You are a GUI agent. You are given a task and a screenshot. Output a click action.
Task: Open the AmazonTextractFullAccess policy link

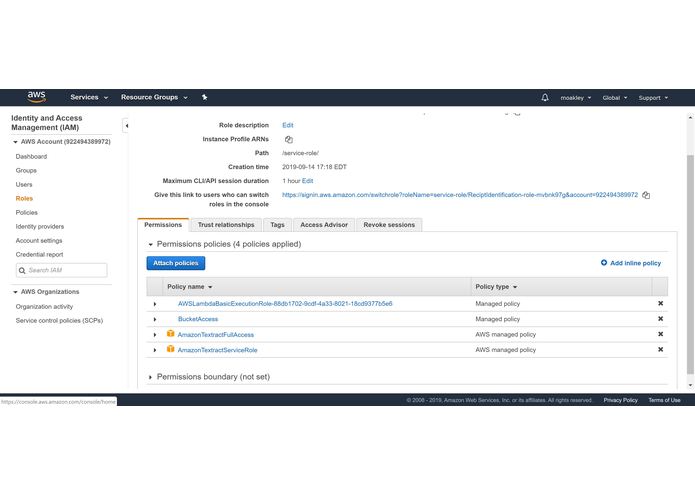(216, 335)
